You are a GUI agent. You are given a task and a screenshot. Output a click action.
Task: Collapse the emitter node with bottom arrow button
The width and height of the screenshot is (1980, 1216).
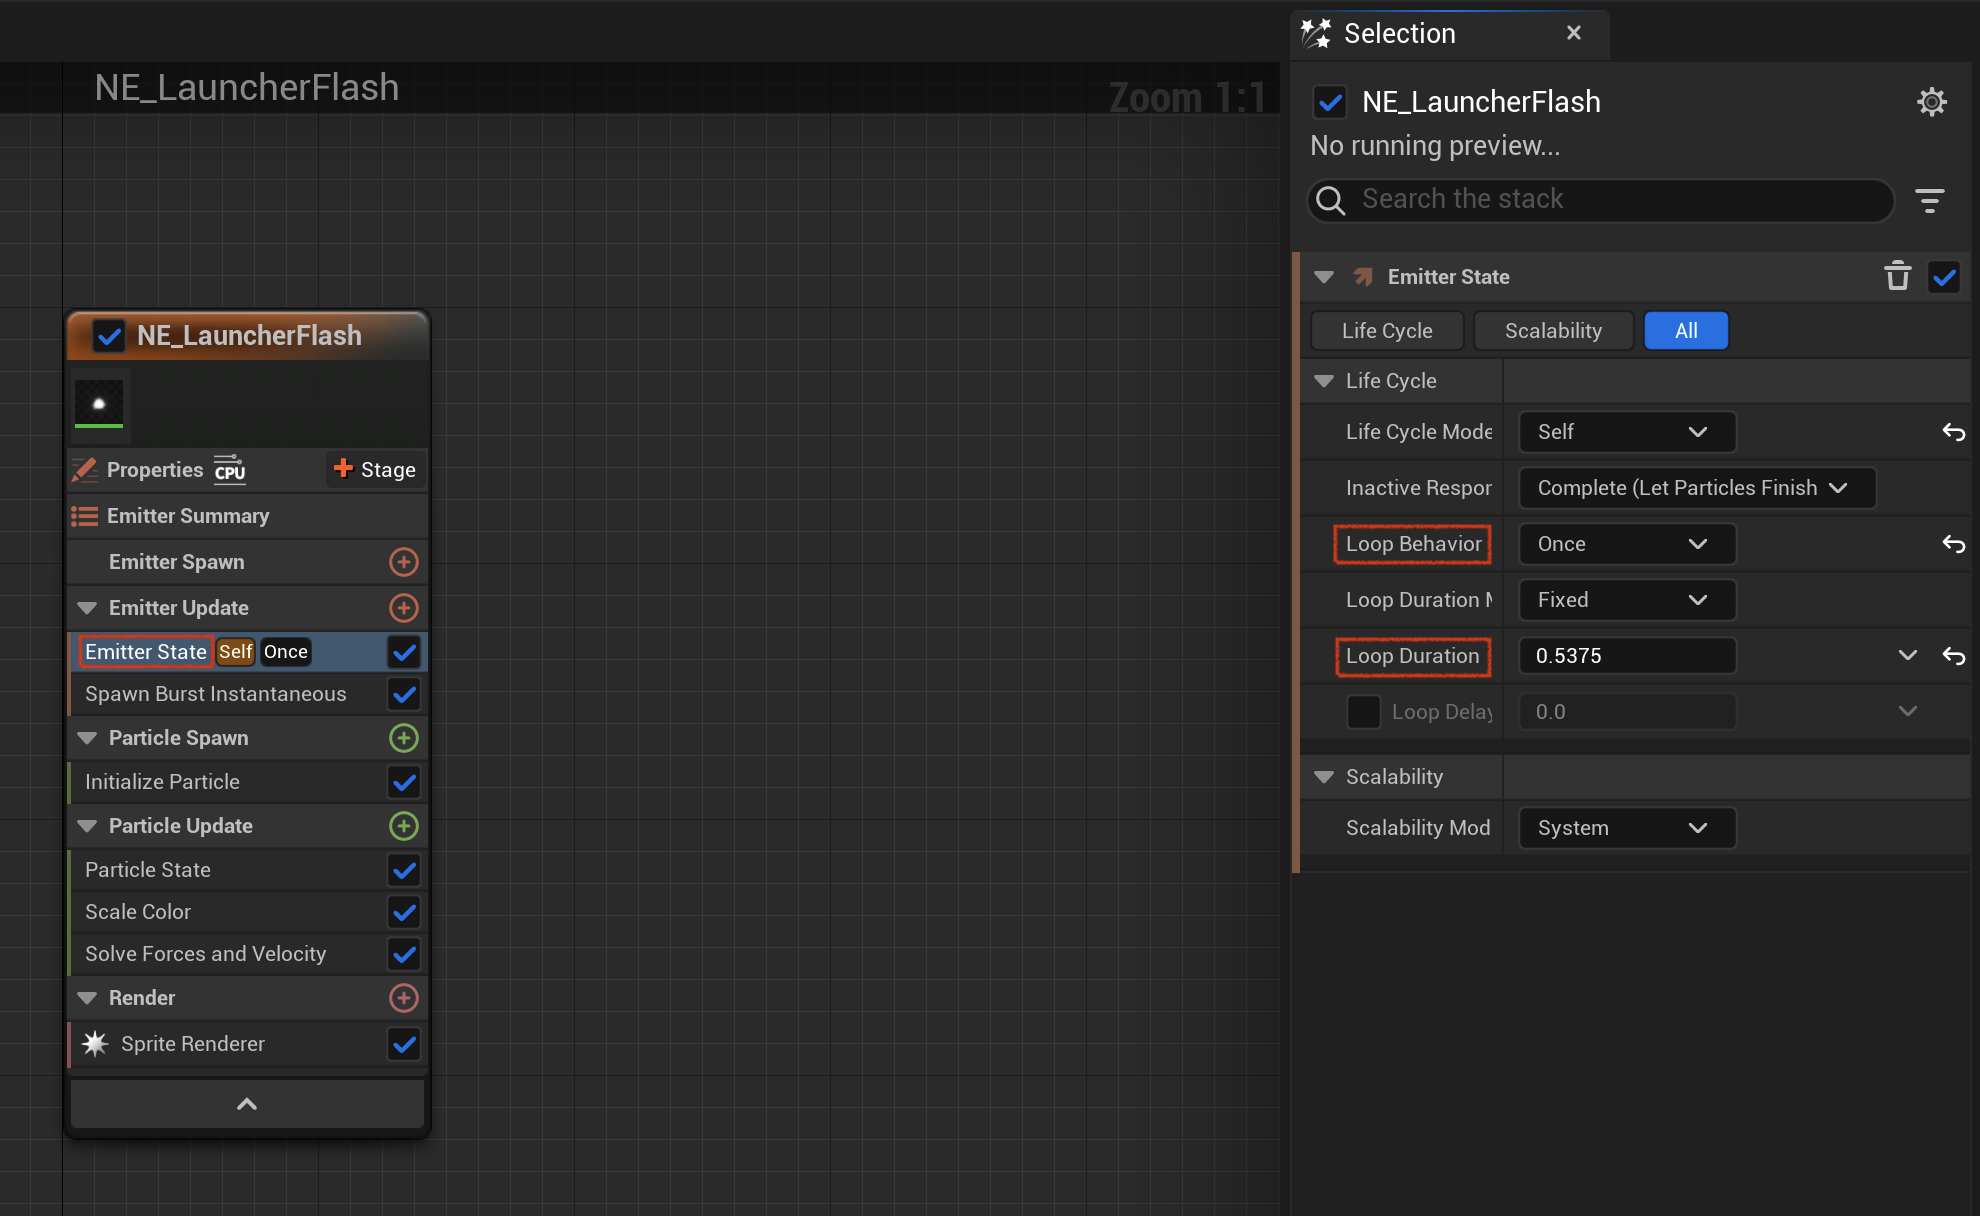tap(247, 1104)
